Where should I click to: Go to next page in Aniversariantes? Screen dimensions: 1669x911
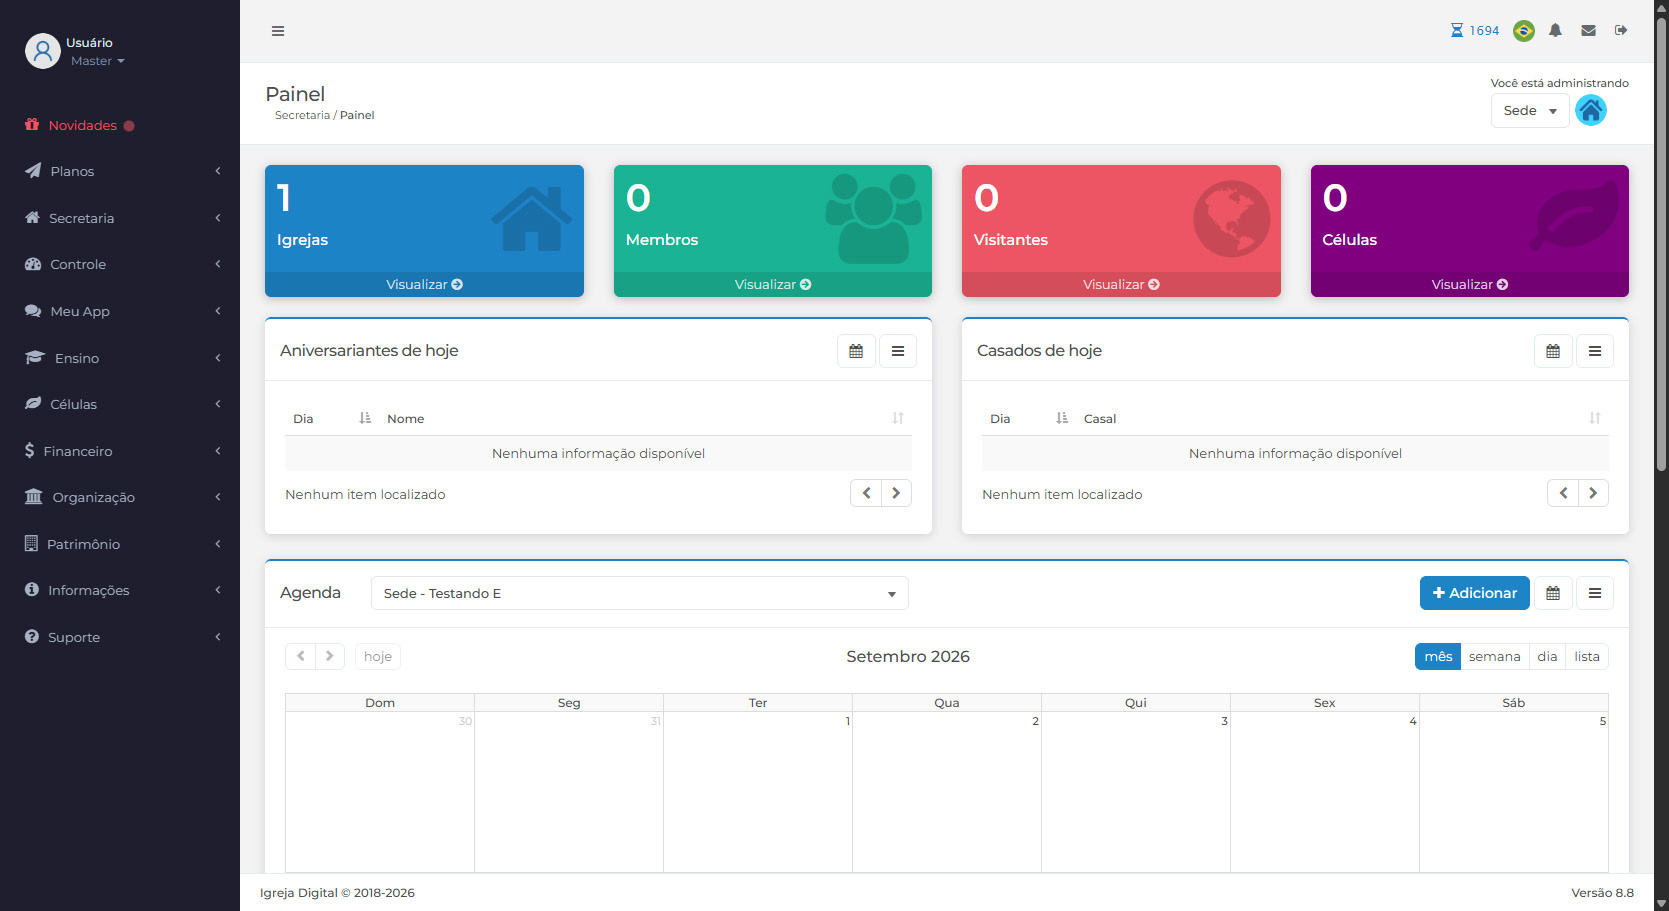896,493
